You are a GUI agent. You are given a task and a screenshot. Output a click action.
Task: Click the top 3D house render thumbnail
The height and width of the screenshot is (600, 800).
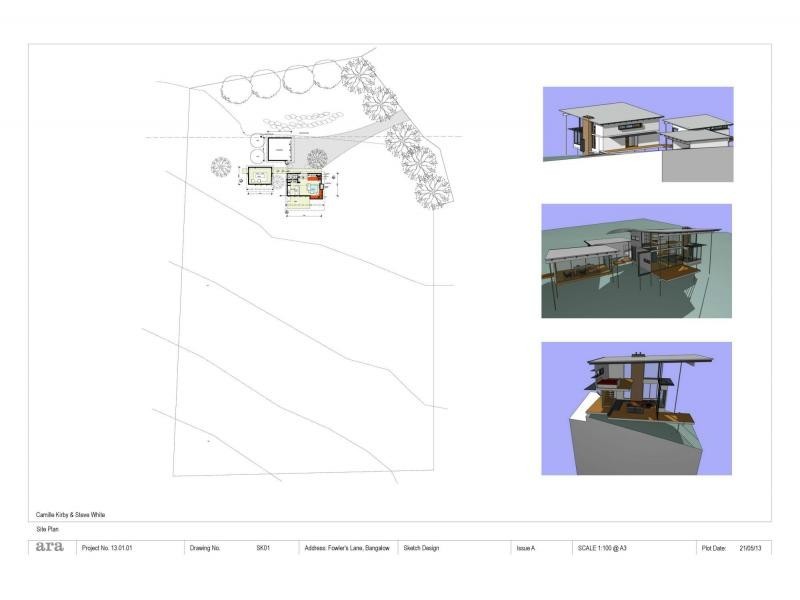coord(637,134)
